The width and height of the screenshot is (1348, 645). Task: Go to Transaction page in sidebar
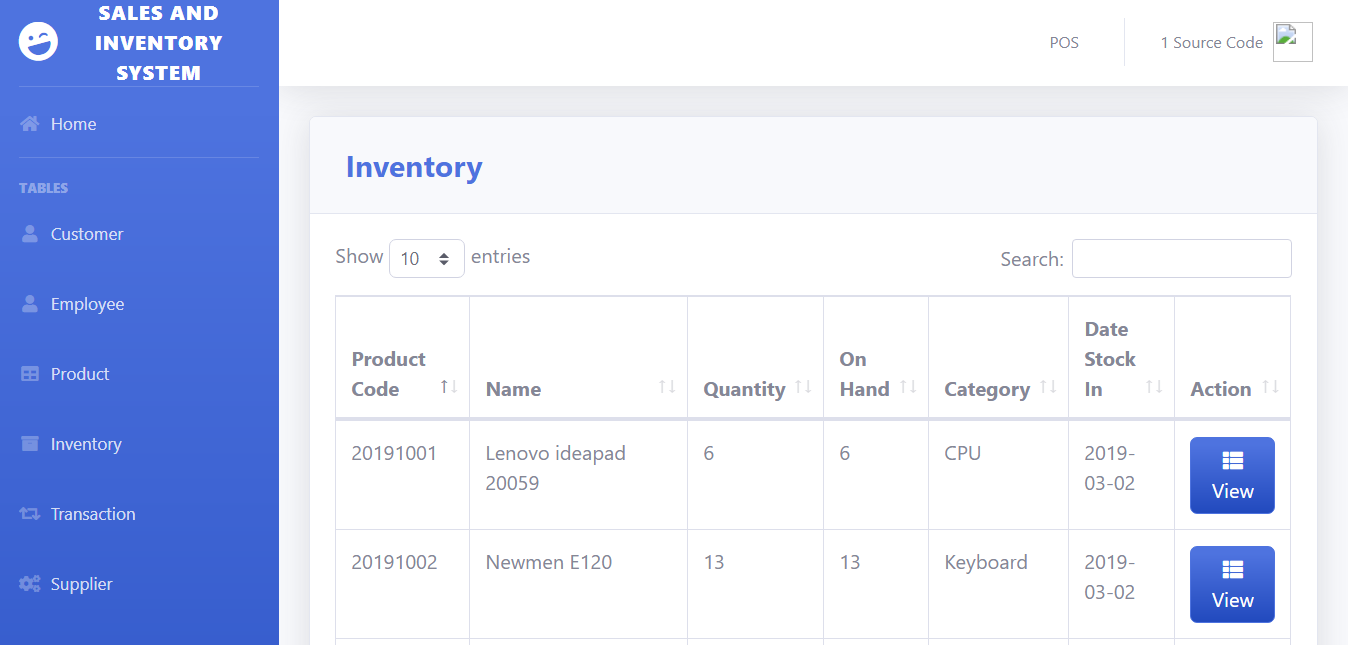point(93,514)
